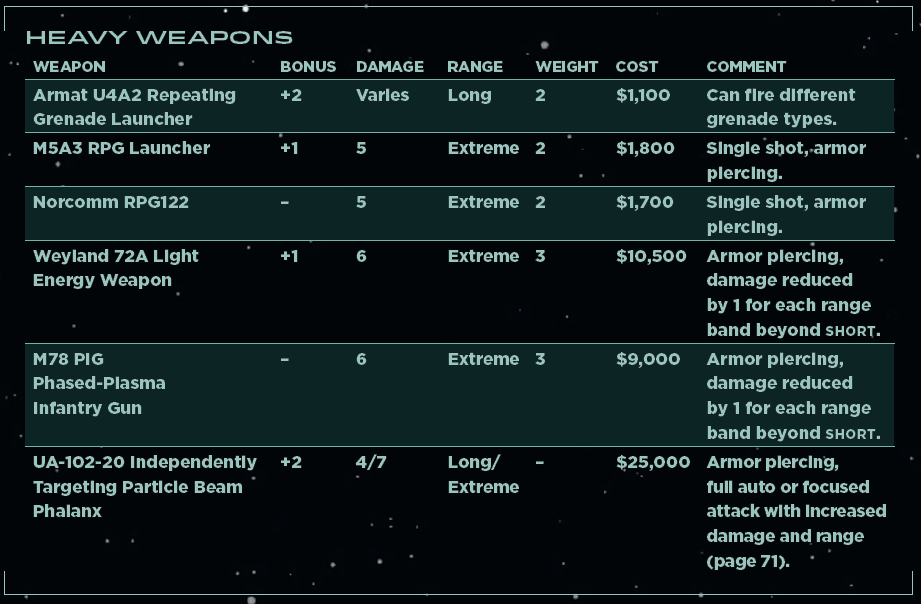Select Weyland 72A Light Energy Weapon entry
This screenshot has width=921, height=604.
(115, 268)
